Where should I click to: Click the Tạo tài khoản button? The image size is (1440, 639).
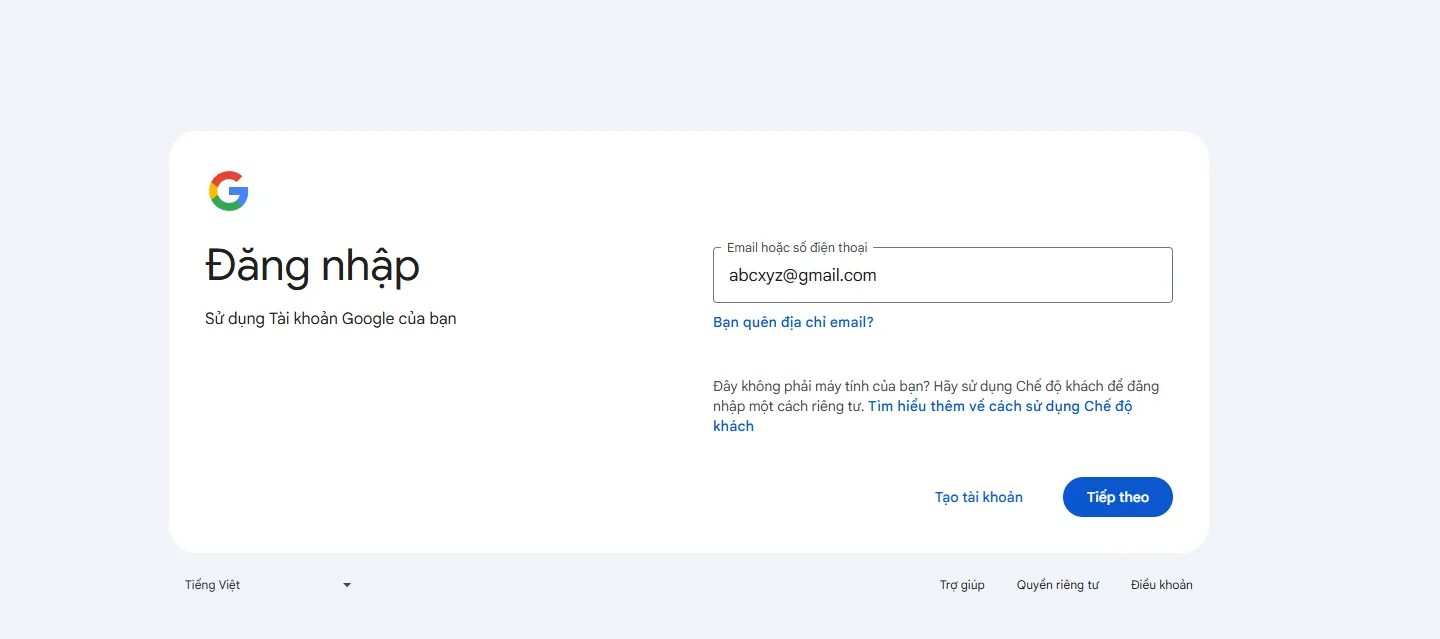pos(978,497)
